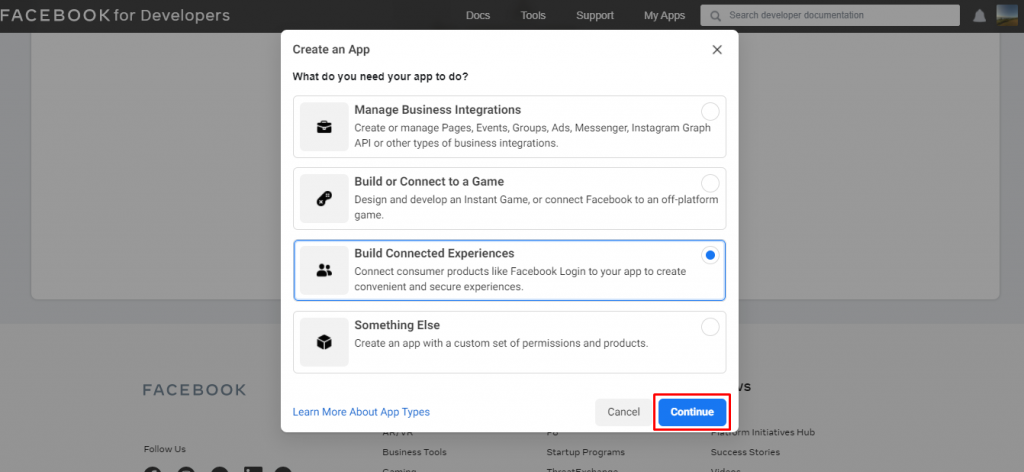Focus the Search developer documentation field
The width and height of the screenshot is (1024, 472).
(x=830, y=16)
